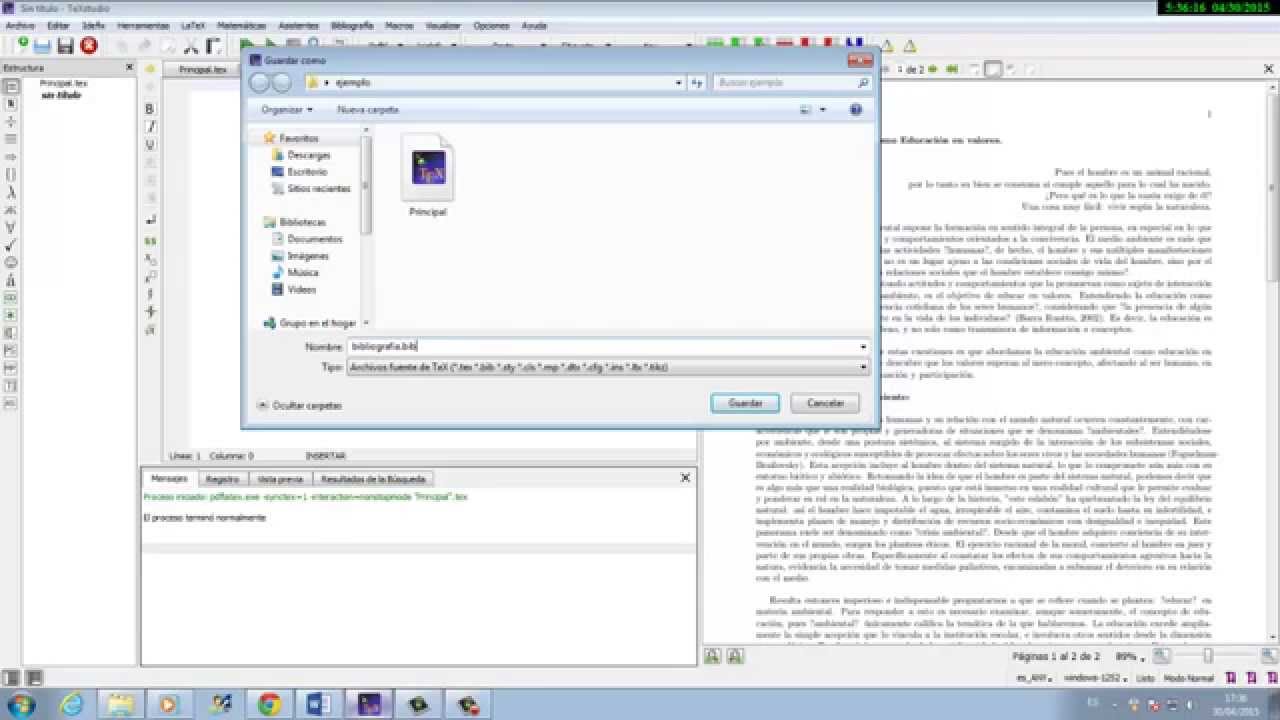
Task: Open Windows Explorer folder from taskbar
Action: (x=121, y=704)
